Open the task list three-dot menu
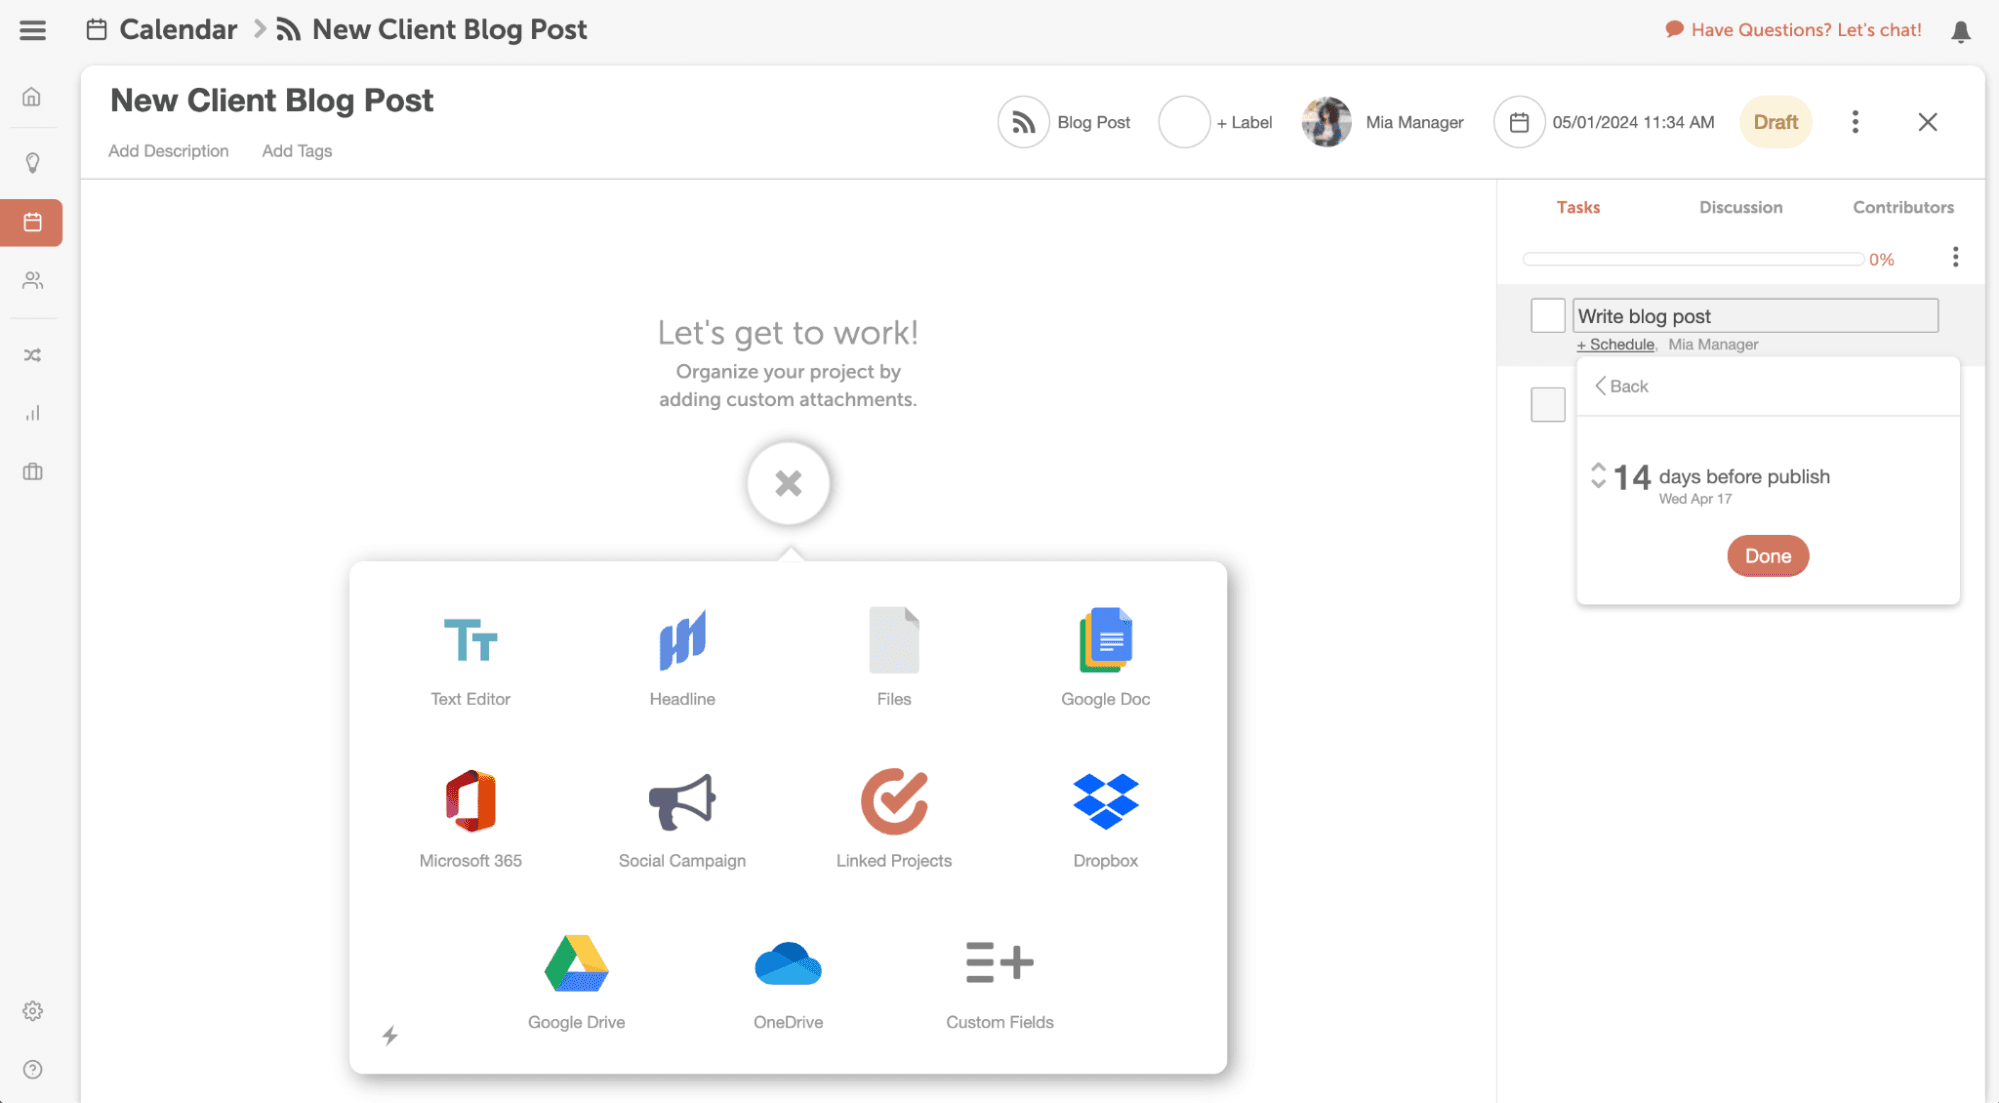Viewport: 1999px width, 1103px height. click(x=1955, y=258)
